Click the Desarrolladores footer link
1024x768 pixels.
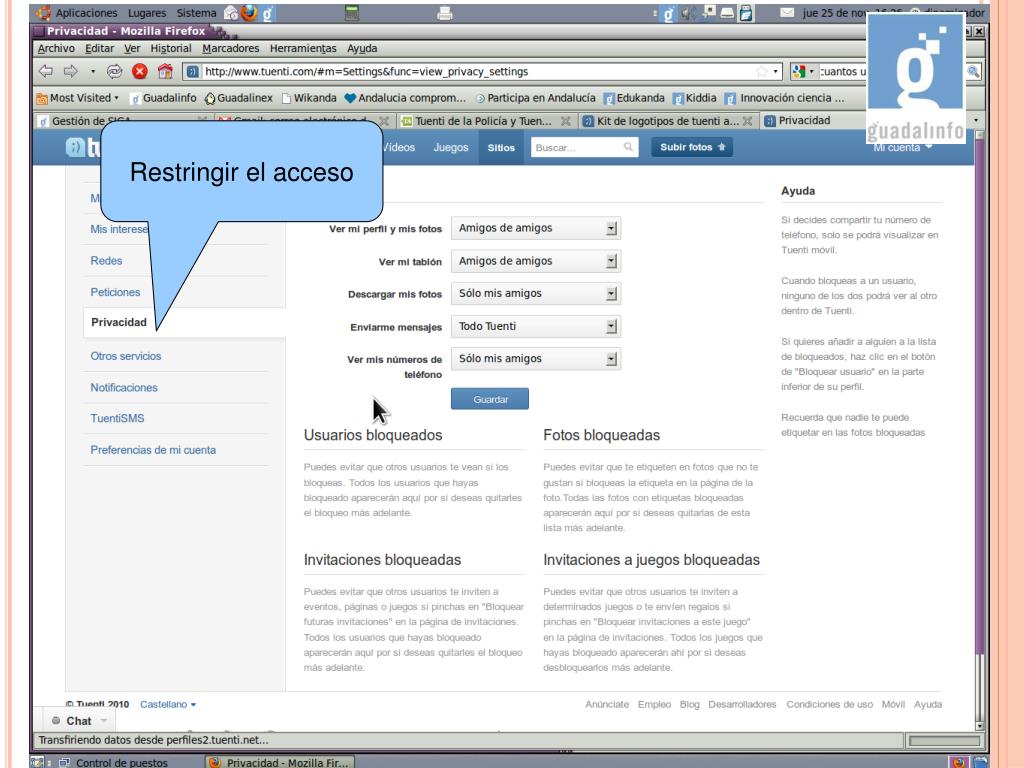point(742,704)
